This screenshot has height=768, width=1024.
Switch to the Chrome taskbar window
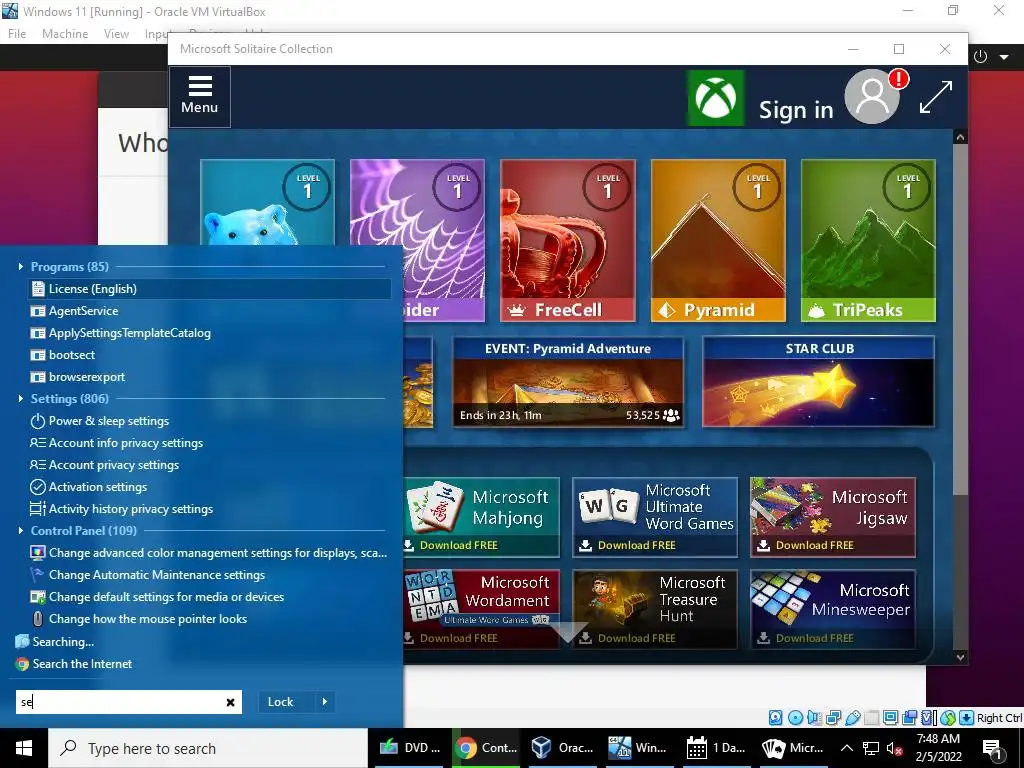[487, 748]
